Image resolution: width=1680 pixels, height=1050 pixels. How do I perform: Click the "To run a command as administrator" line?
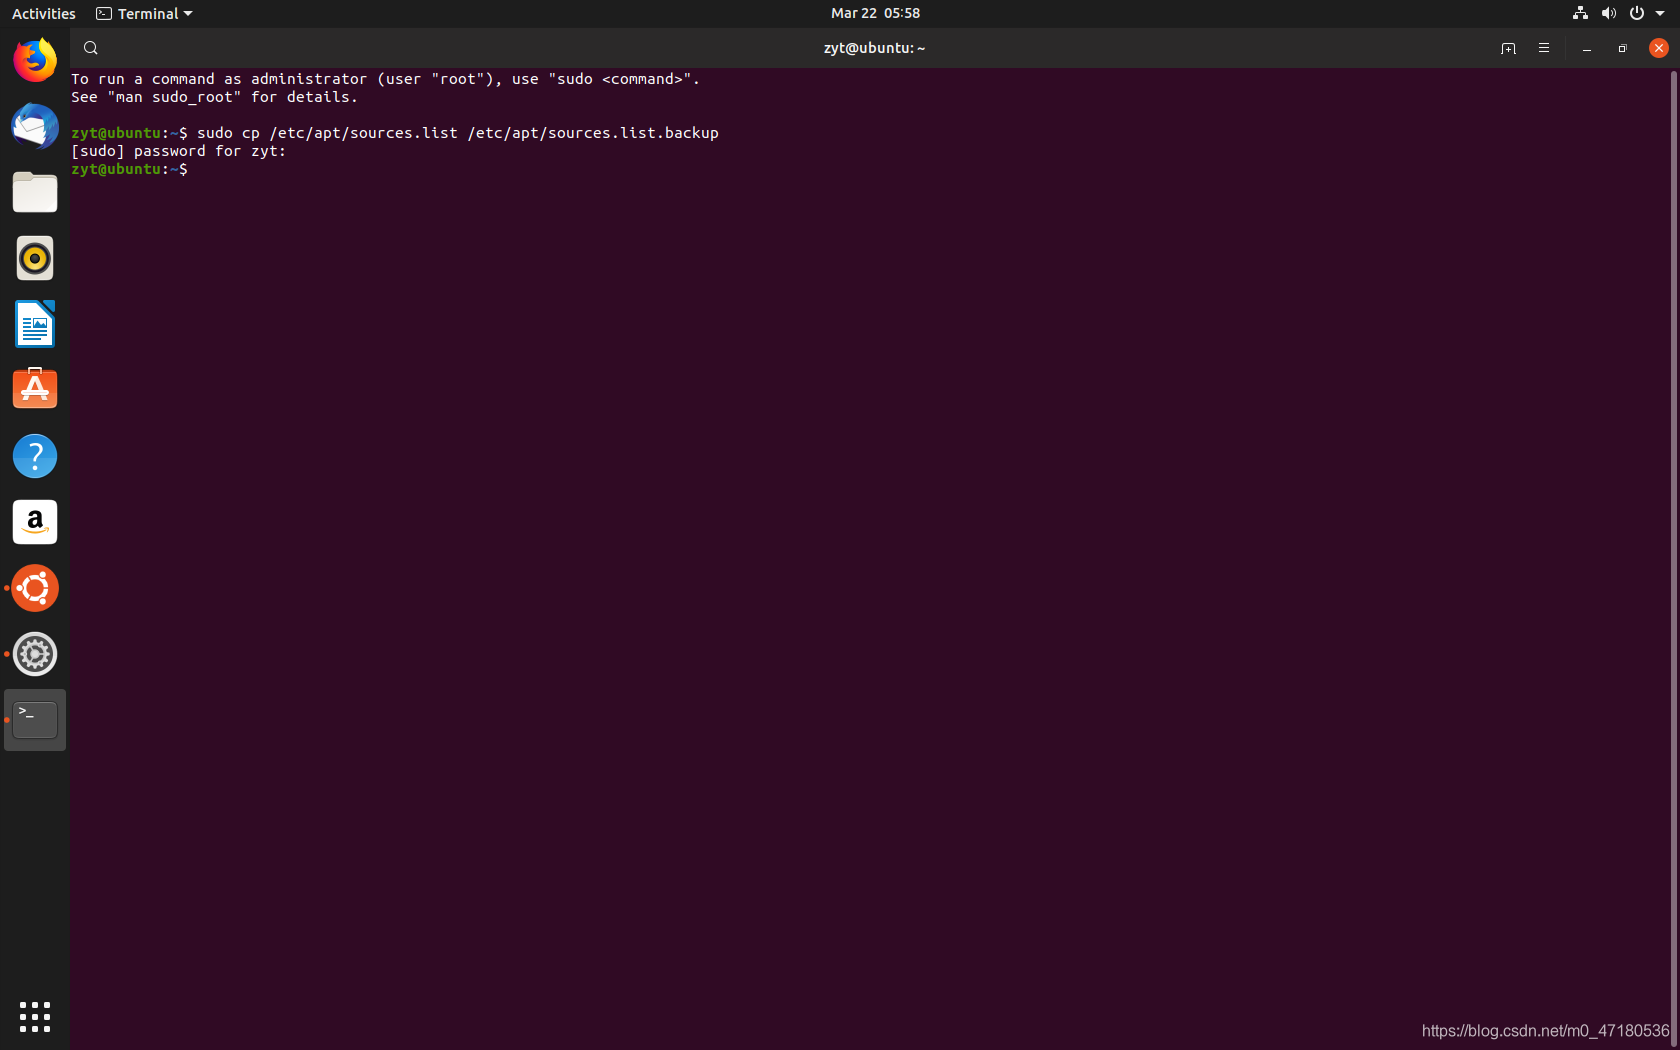385,79
